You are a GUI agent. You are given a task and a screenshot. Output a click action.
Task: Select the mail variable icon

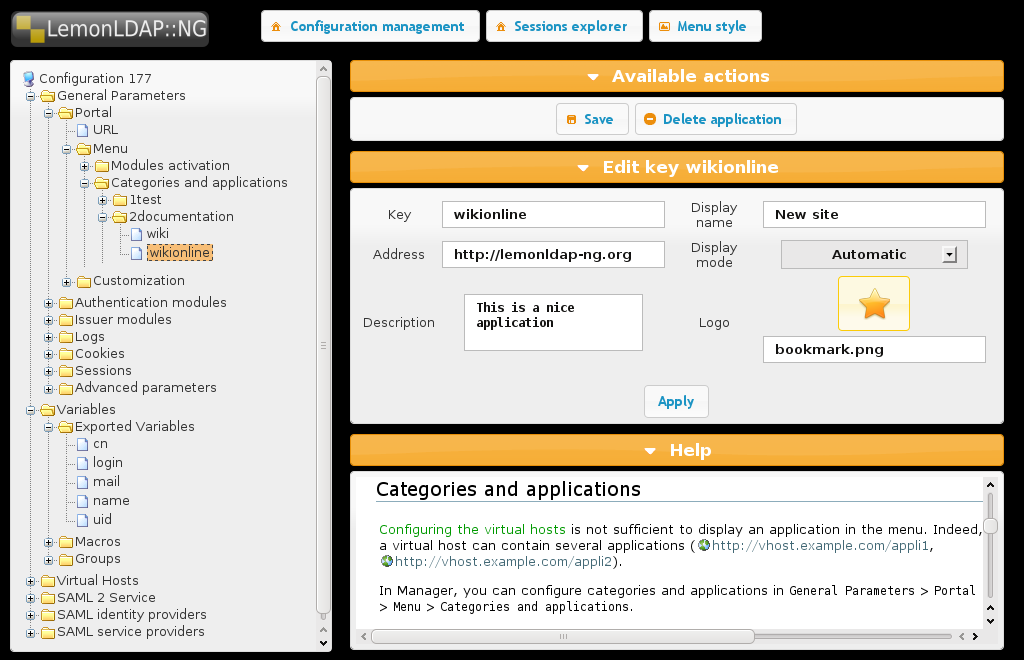83,482
